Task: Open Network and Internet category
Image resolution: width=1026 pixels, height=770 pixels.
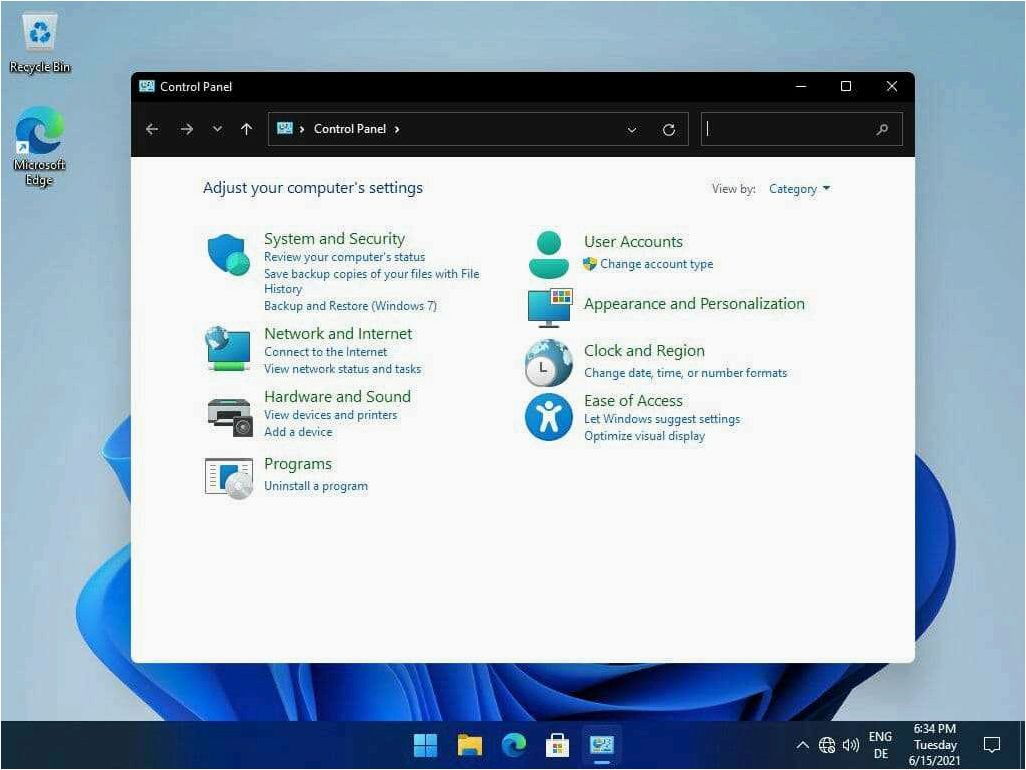Action: coord(338,334)
